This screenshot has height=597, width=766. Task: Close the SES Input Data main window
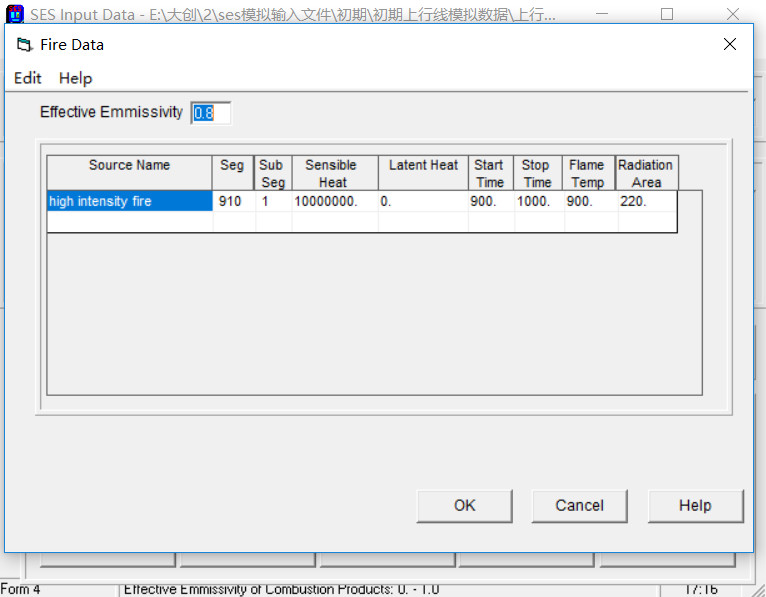coord(732,14)
